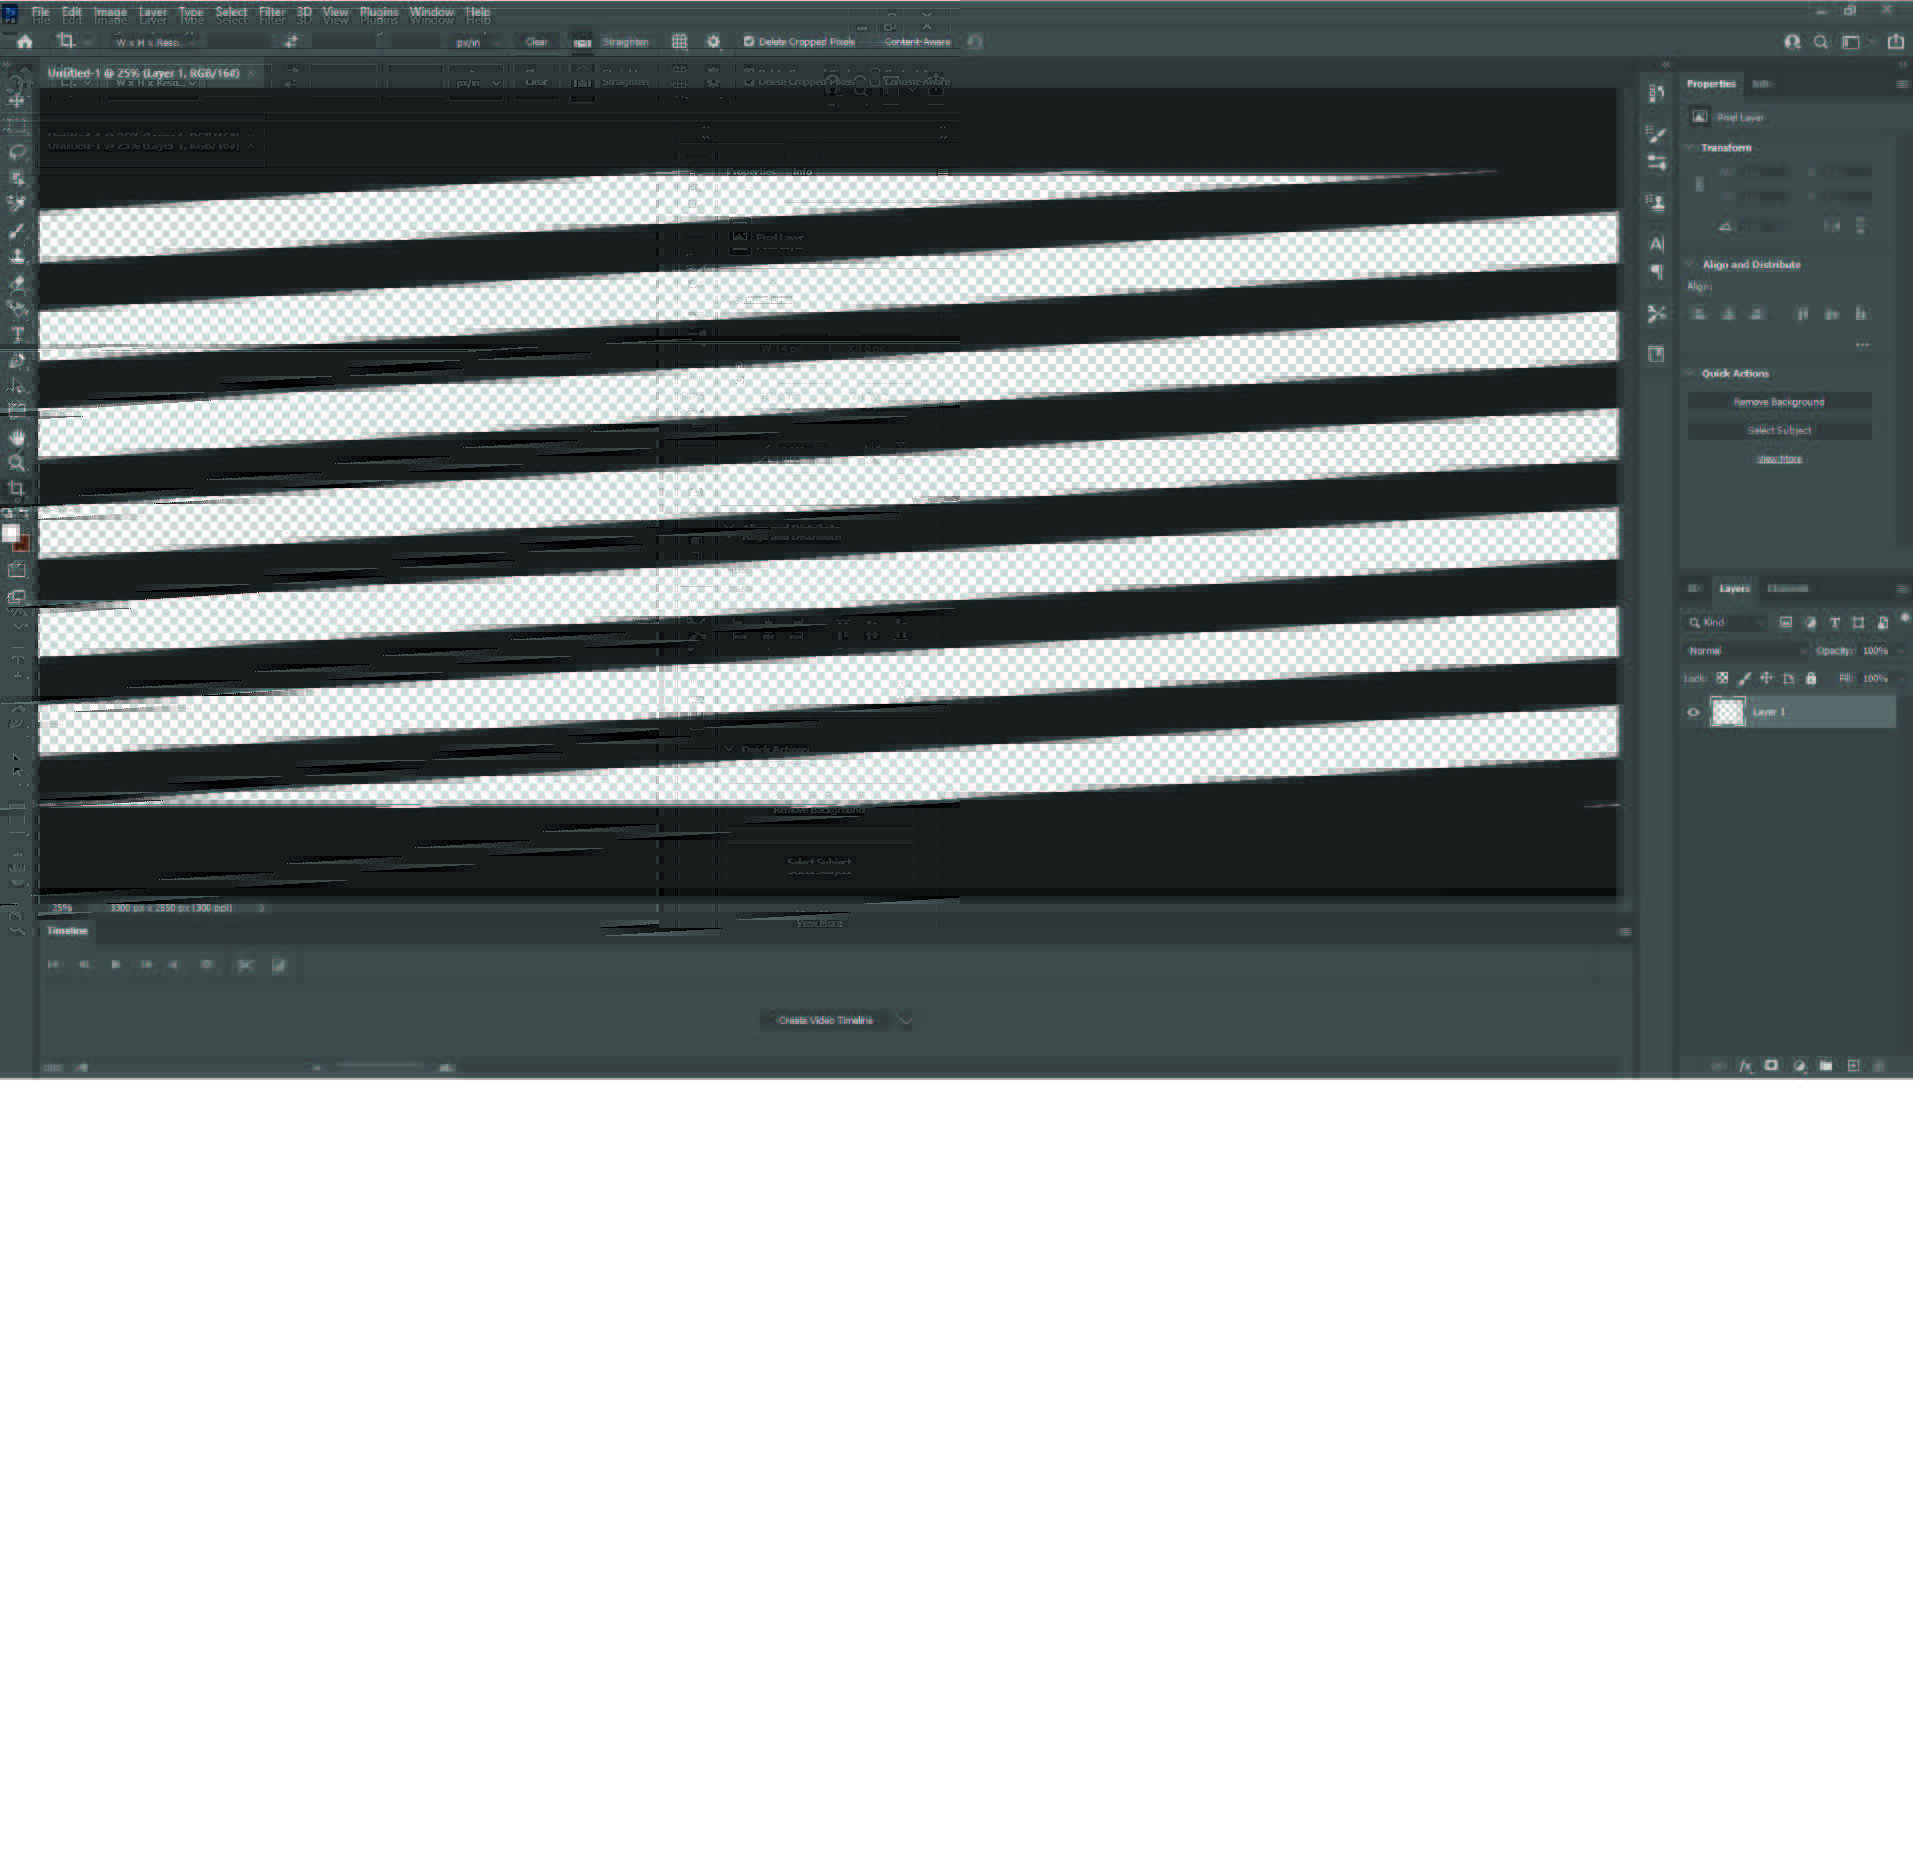Filter layers by pixel layers icon

(x=1787, y=622)
